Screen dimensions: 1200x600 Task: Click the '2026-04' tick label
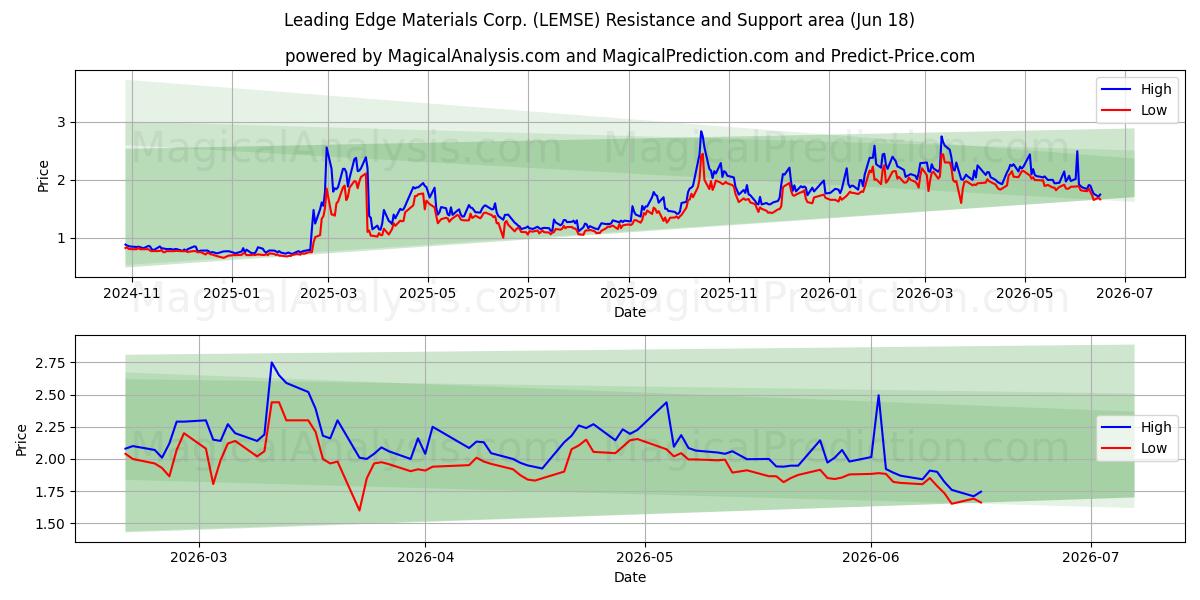tap(425, 558)
